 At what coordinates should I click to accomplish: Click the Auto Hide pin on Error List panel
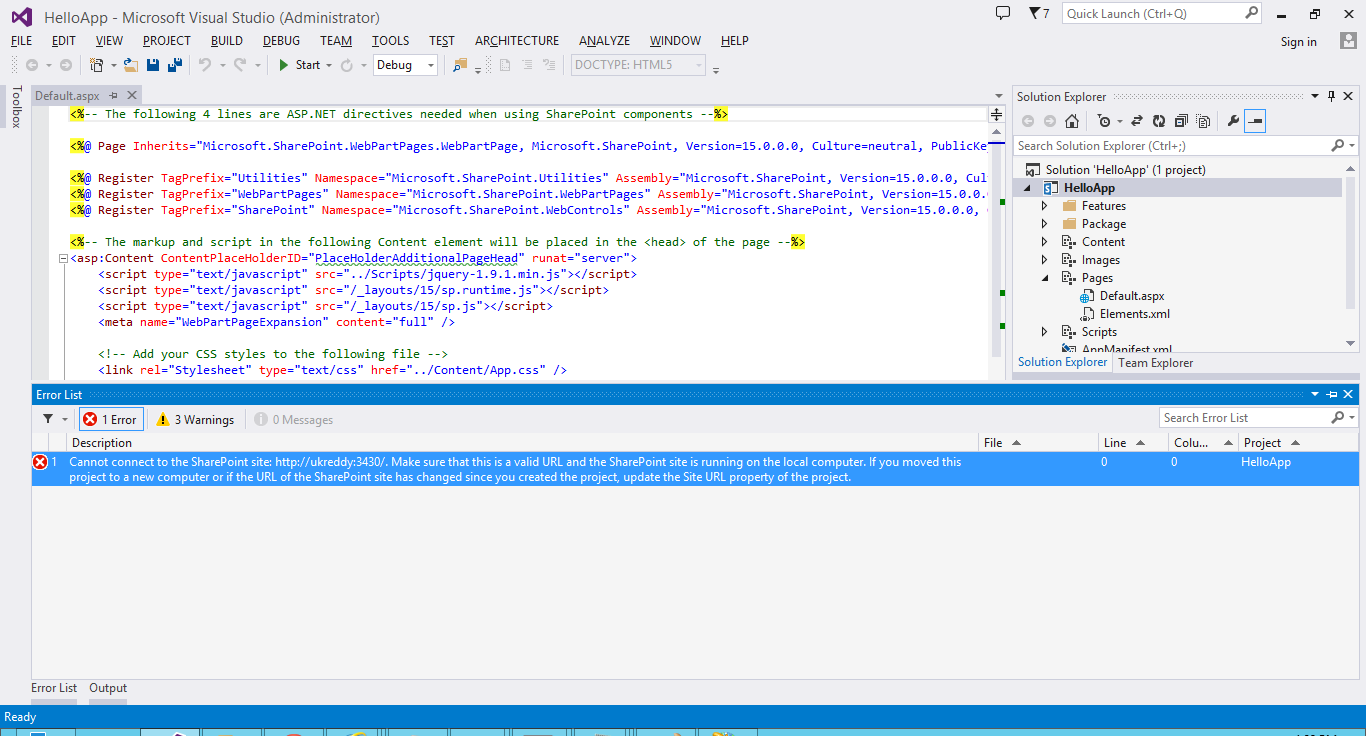[1332, 395]
